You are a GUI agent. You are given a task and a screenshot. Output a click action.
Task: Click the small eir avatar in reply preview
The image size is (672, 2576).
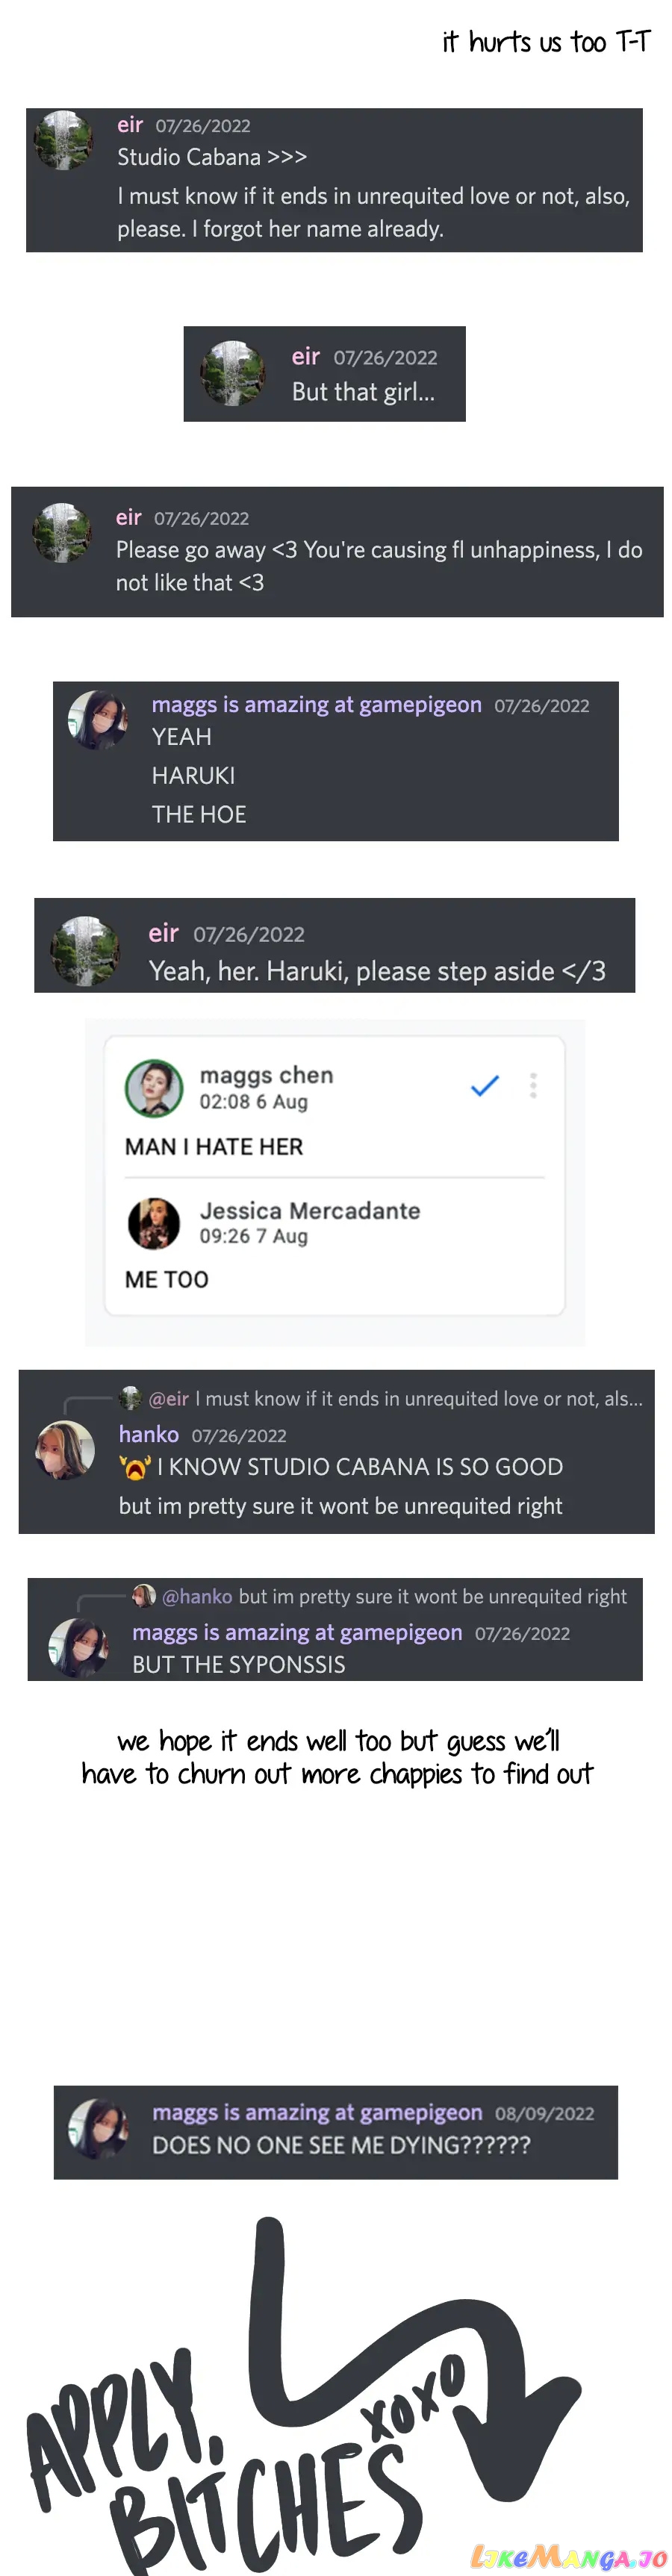[x=130, y=1398]
